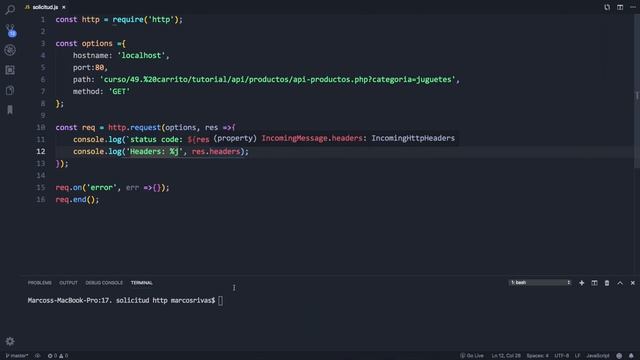Switch to the Debug Console tab
Screen dimensions: 640x360
(104, 283)
